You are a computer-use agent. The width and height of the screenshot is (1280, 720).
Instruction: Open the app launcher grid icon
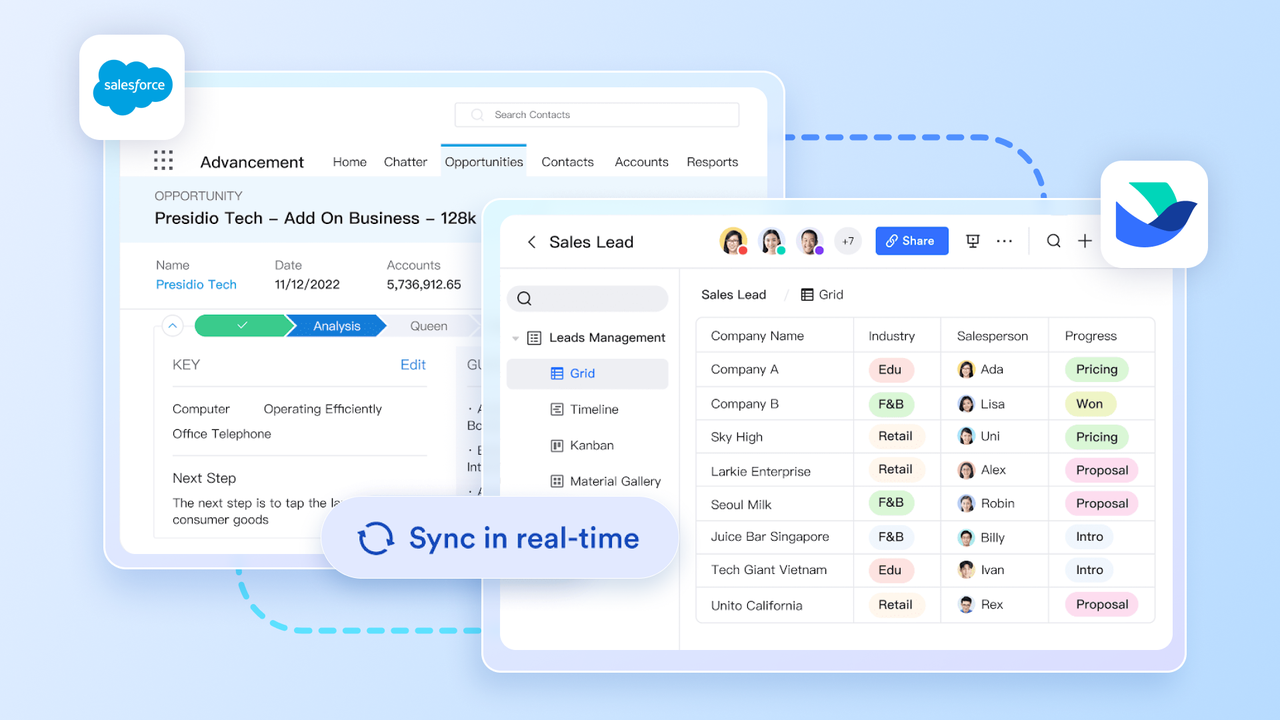pyautogui.click(x=163, y=161)
